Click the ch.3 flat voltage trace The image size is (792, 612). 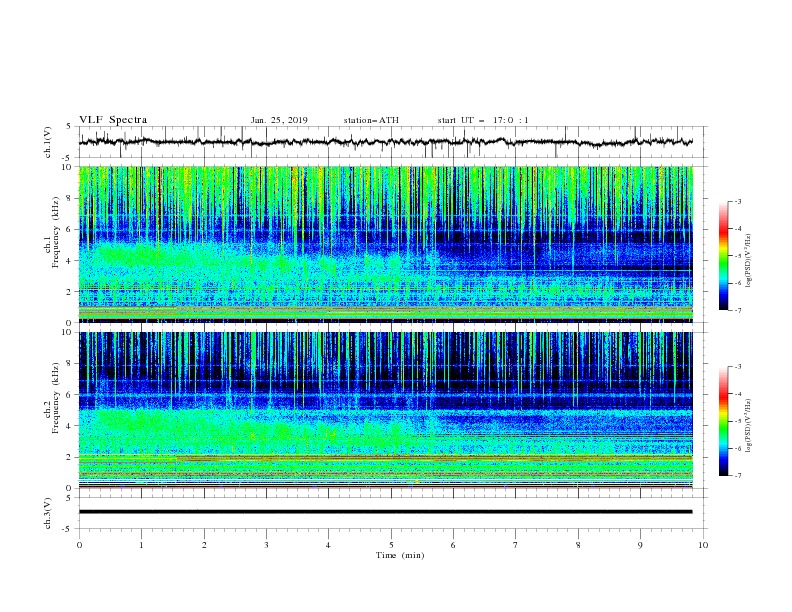[385, 512]
